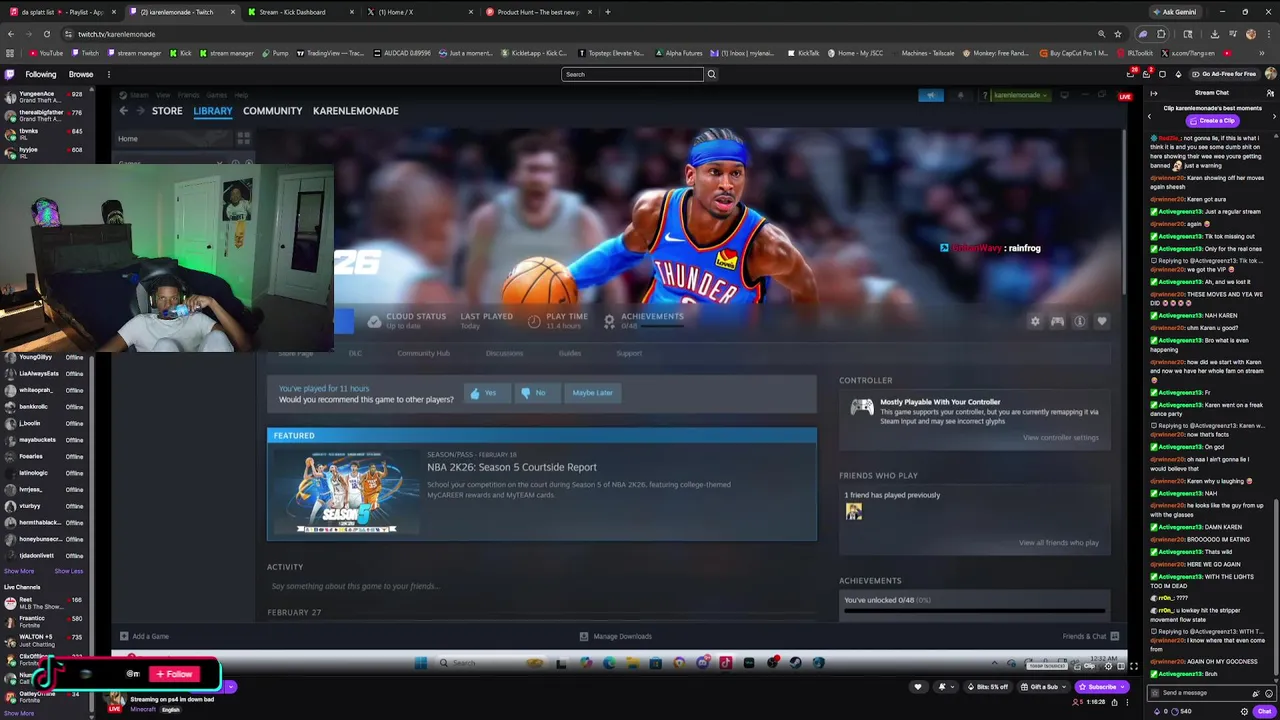Open the video player settings gear
1280x720 pixels.
[1107, 666]
